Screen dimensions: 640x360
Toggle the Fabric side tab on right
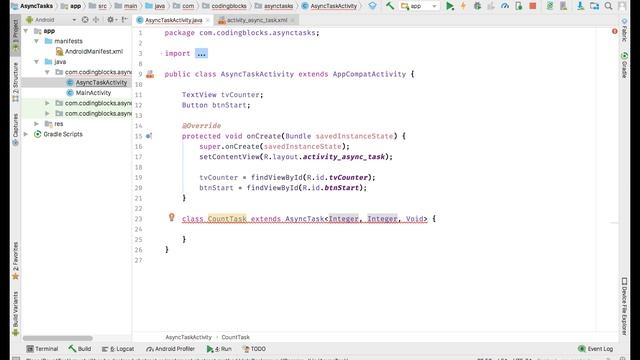point(624,30)
